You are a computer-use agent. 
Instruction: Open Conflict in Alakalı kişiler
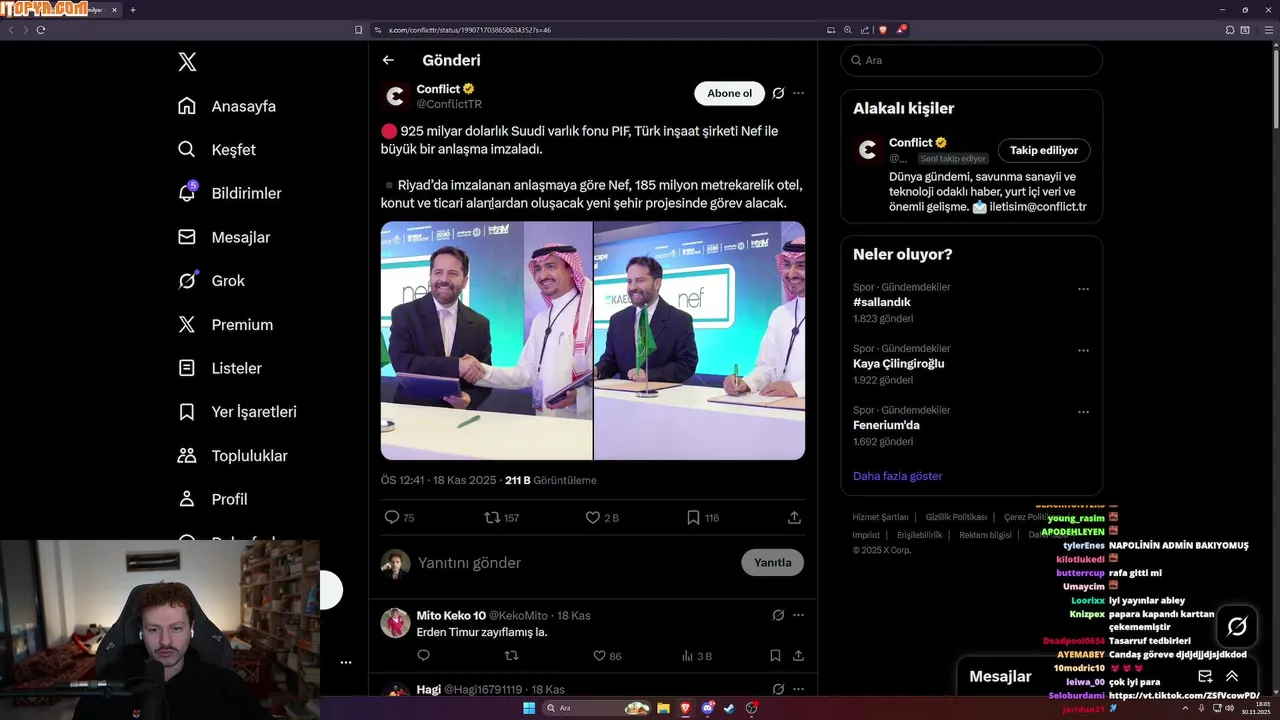910,142
